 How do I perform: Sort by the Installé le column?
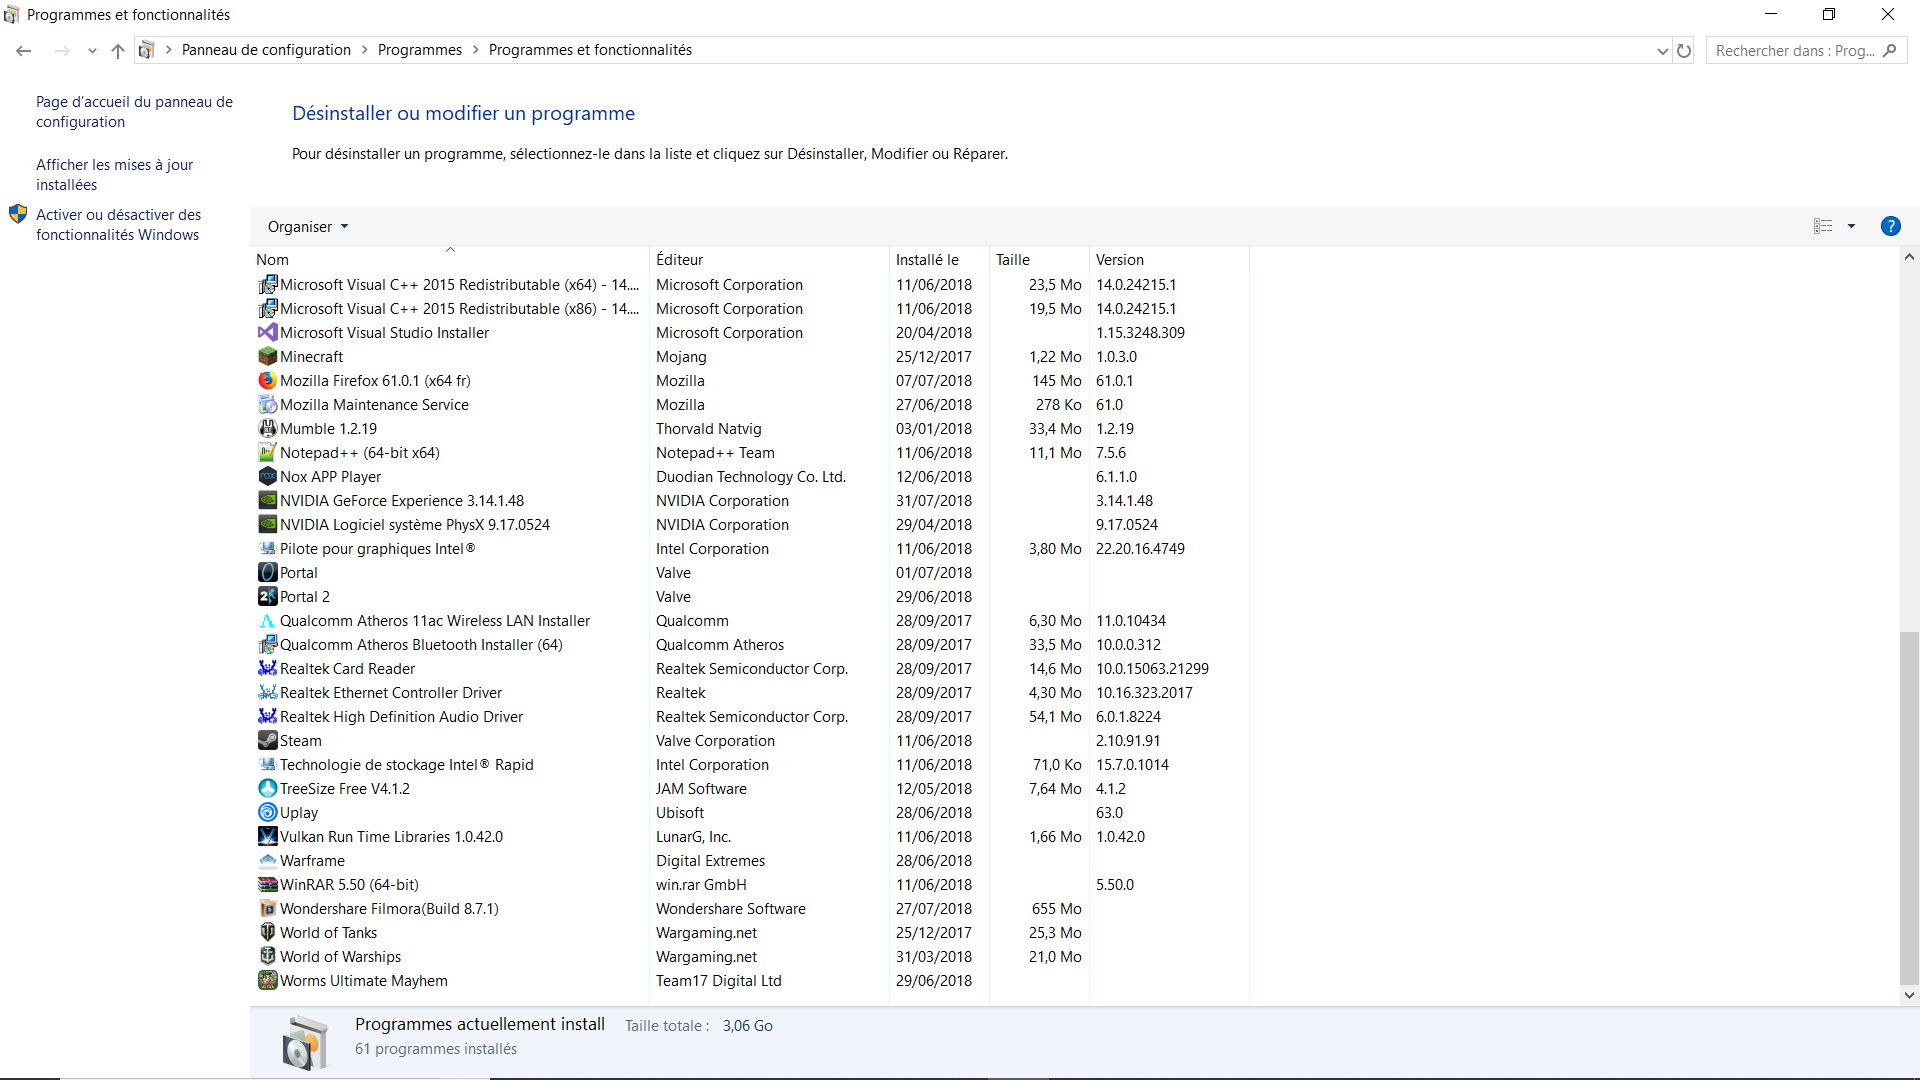(x=939, y=260)
